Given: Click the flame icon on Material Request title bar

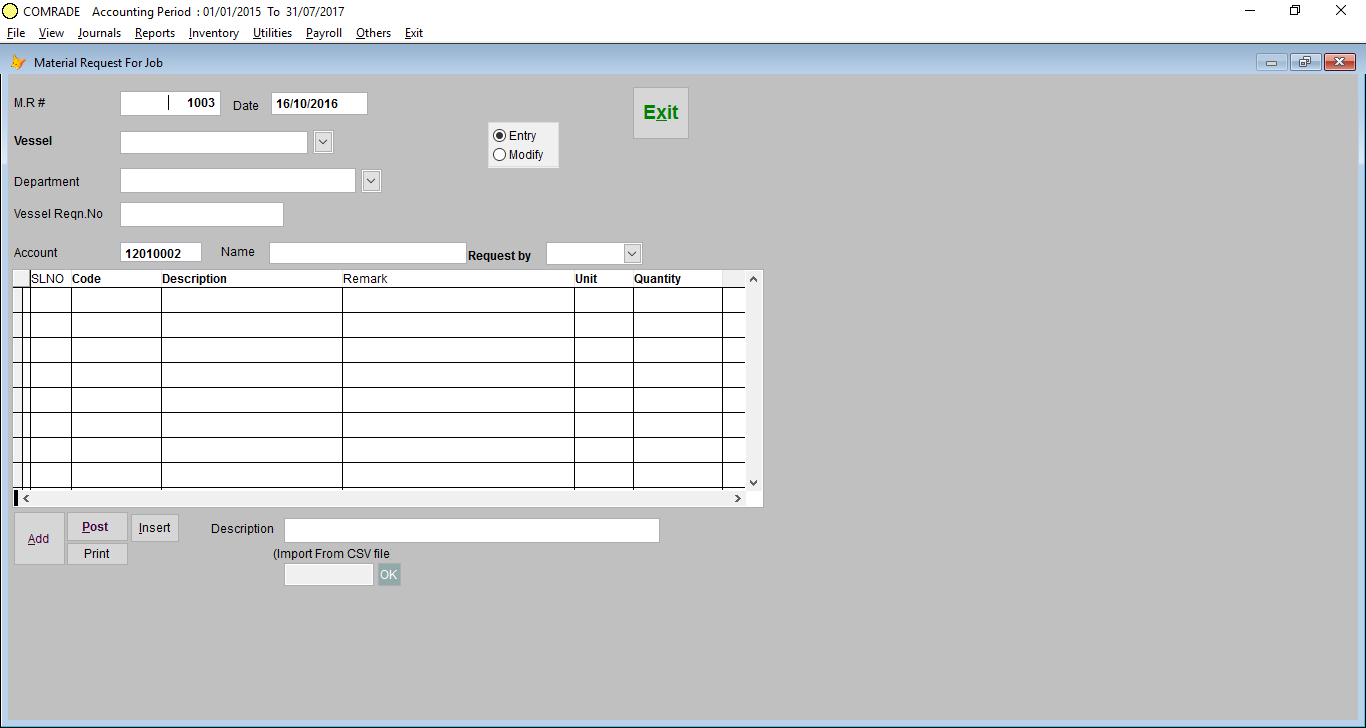Looking at the screenshot, I should coord(17,61).
